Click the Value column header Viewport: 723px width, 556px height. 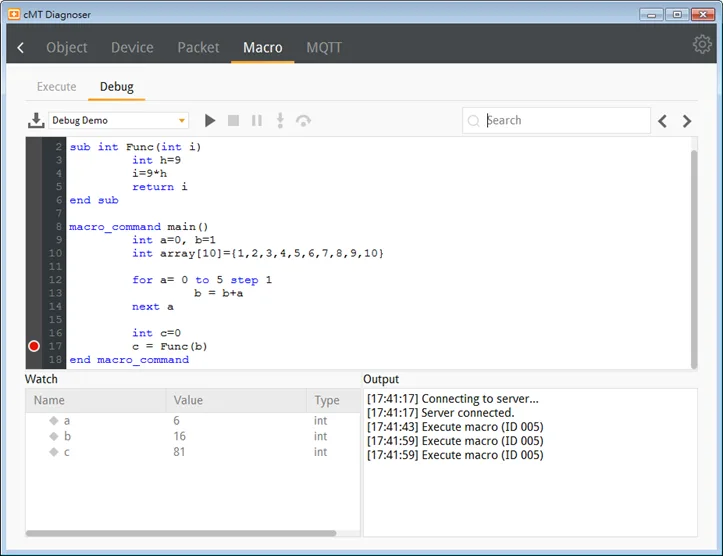pos(236,400)
